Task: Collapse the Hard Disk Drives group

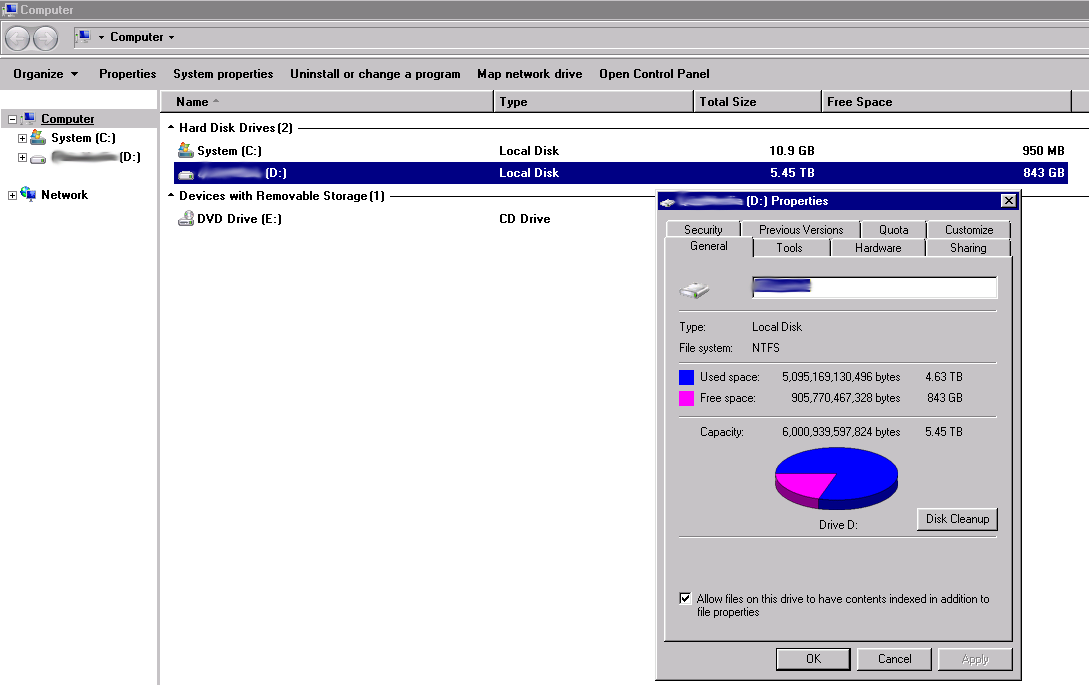Action: (x=170, y=128)
